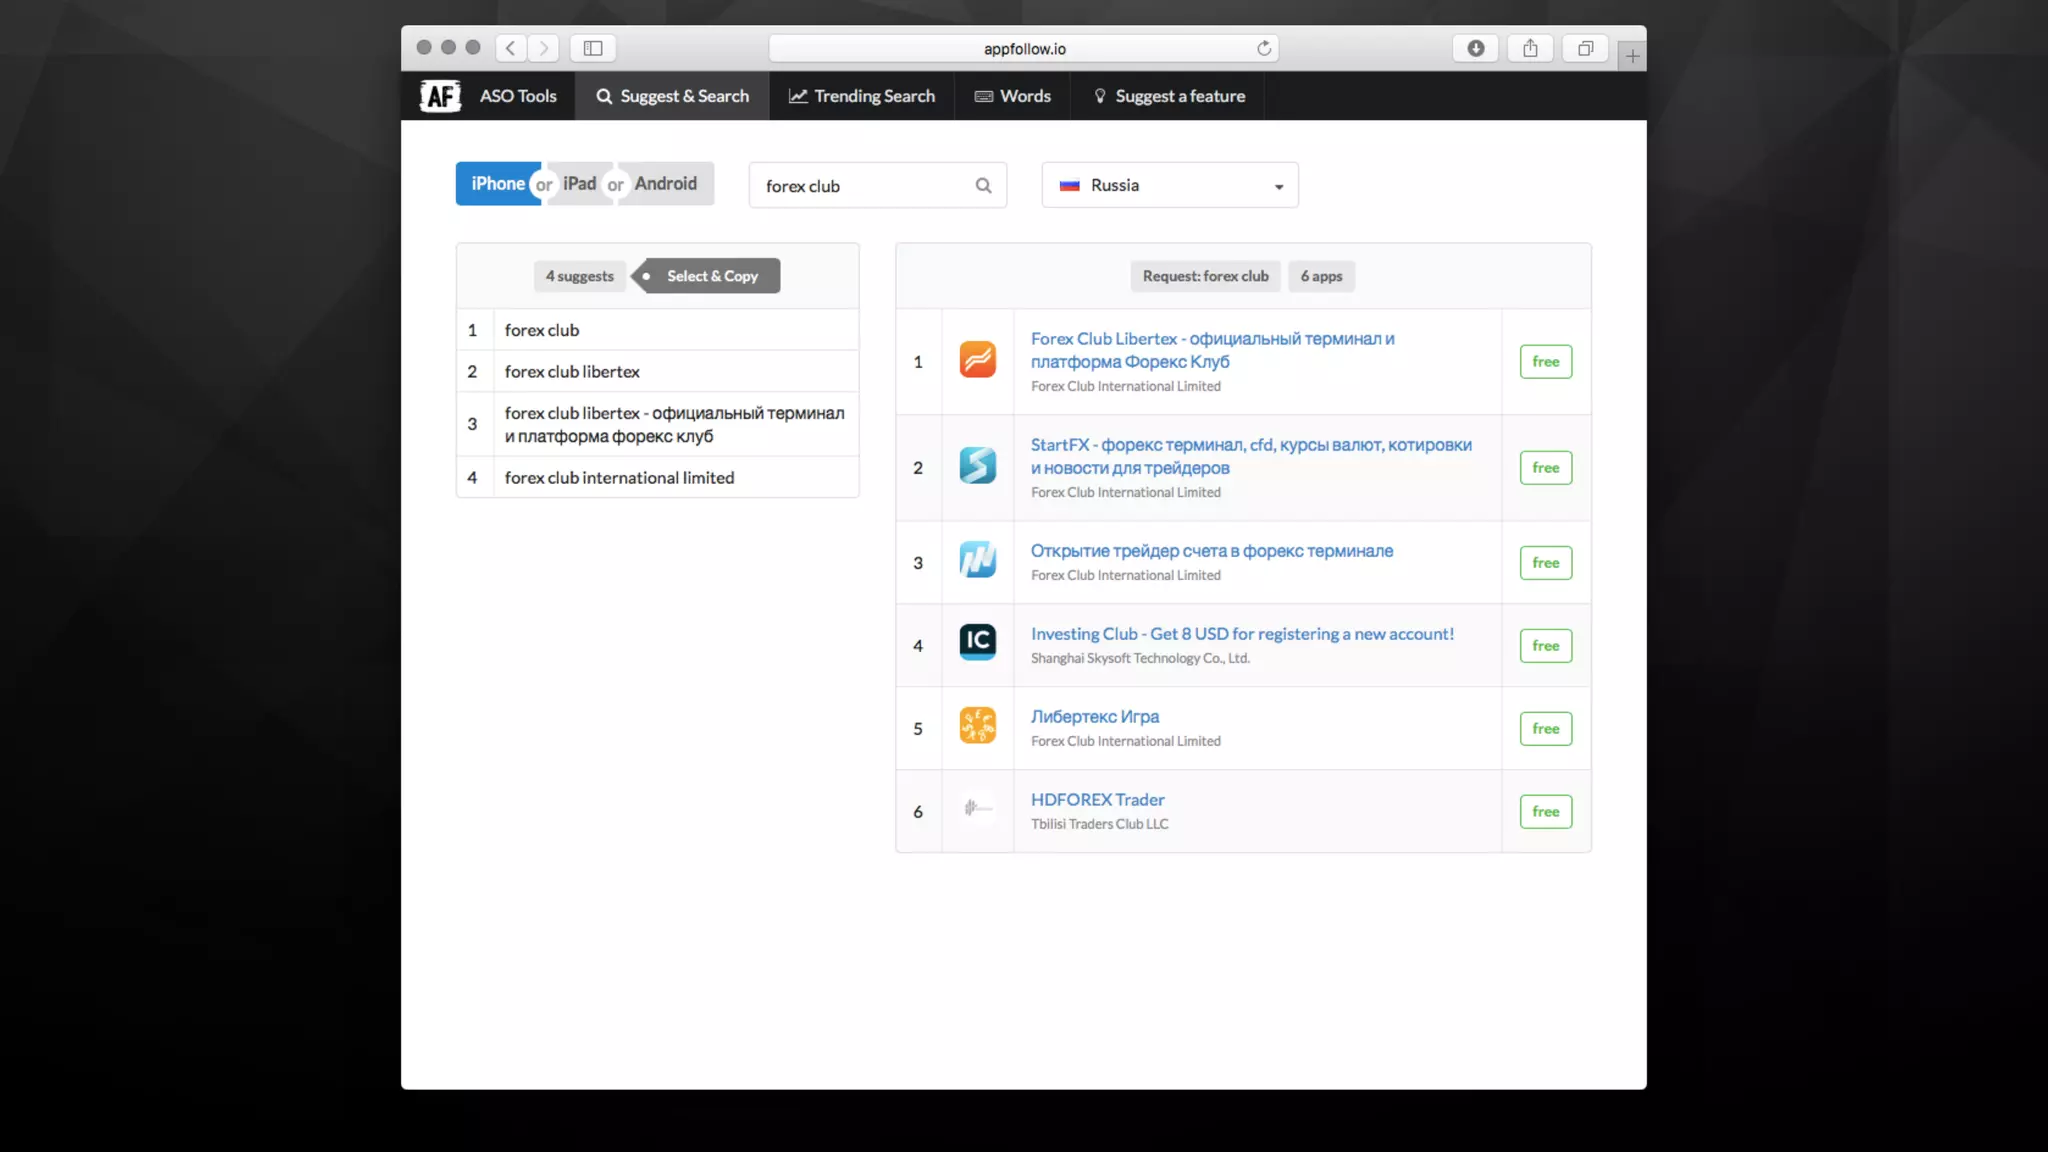Click the AppFollow AF logo icon
The height and width of the screenshot is (1152, 2048).
tap(440, 96)
